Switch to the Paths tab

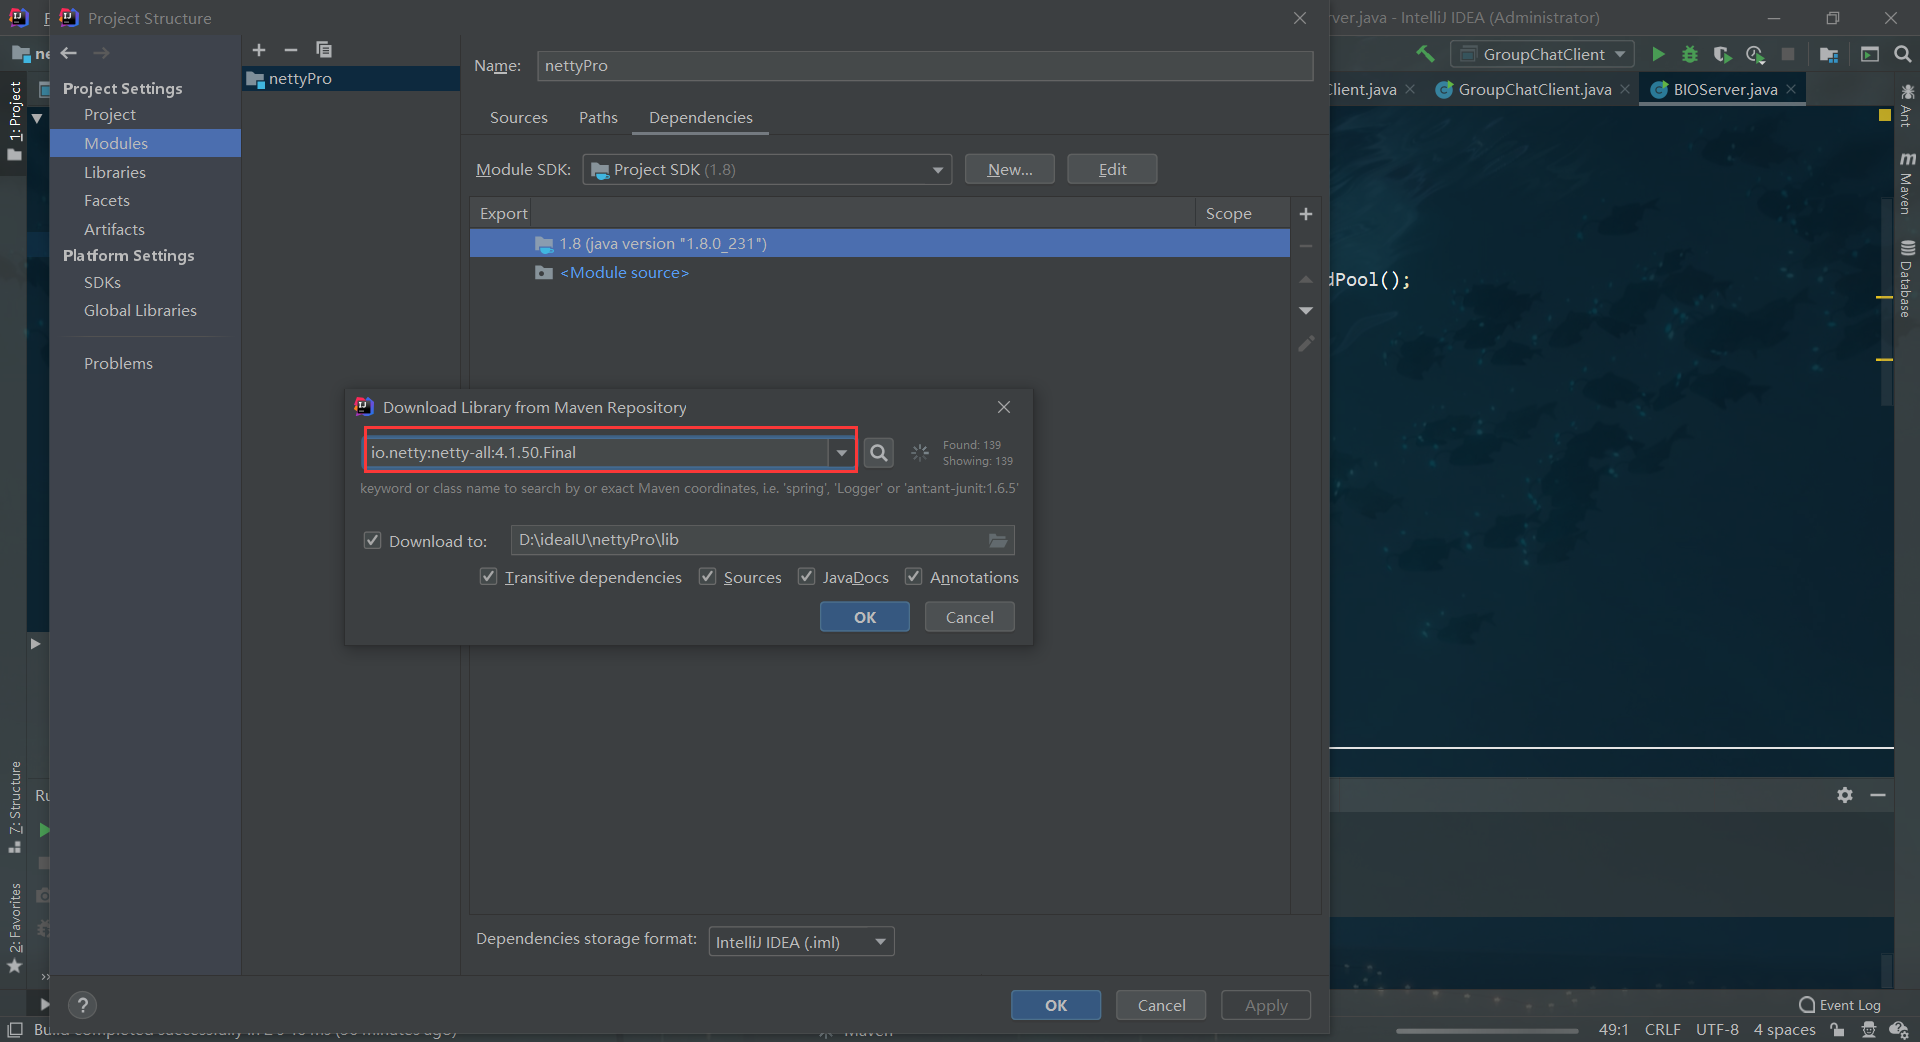click(x=598, y=118)
